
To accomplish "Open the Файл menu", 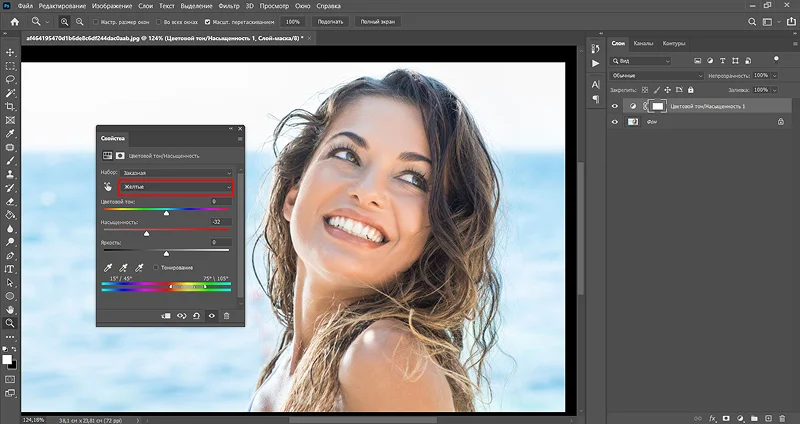I will pos(25,6).
